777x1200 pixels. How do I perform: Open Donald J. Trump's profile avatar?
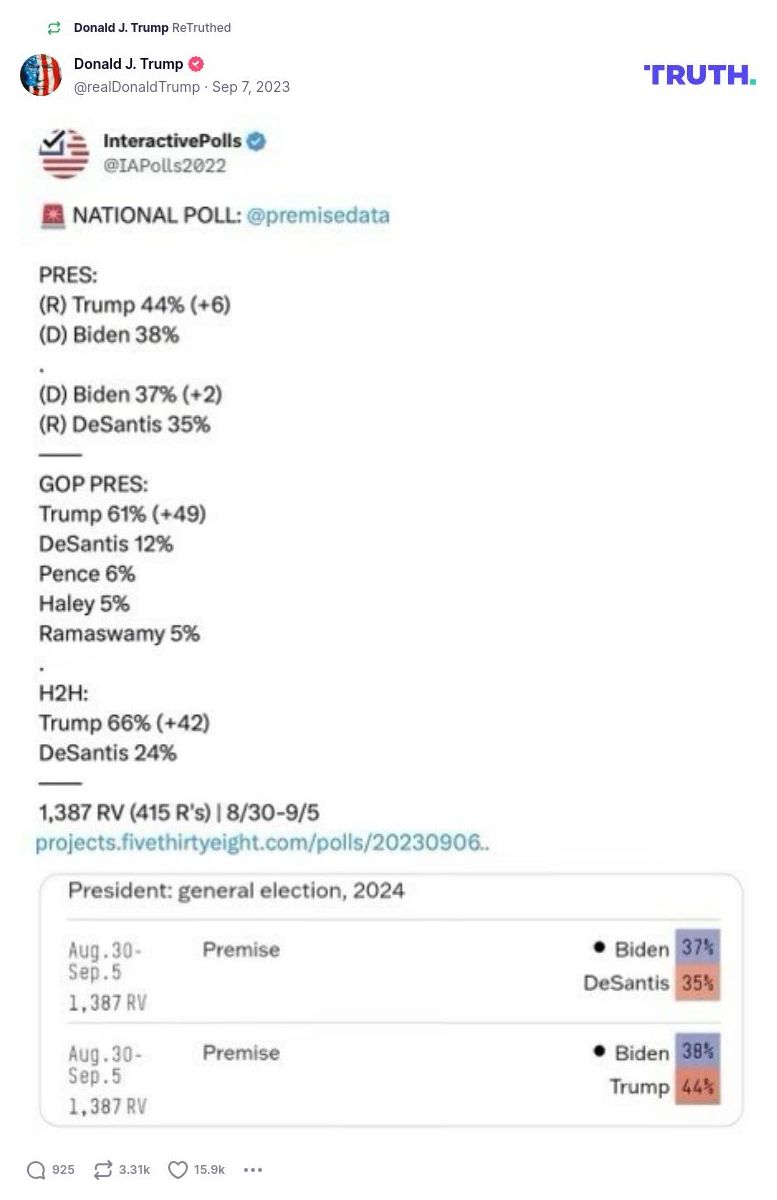[x=41, y=75]
